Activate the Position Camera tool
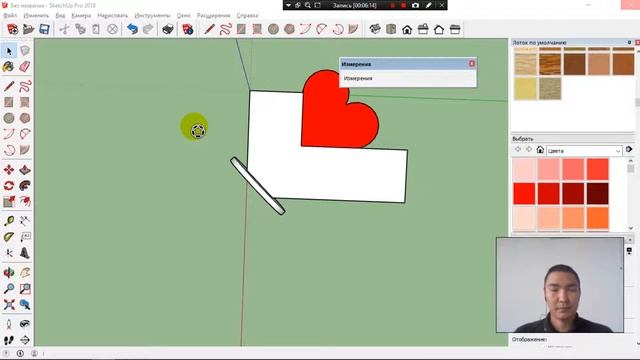Screen dimensions: 640x360 pyautogui.click(x=9, y=324)
